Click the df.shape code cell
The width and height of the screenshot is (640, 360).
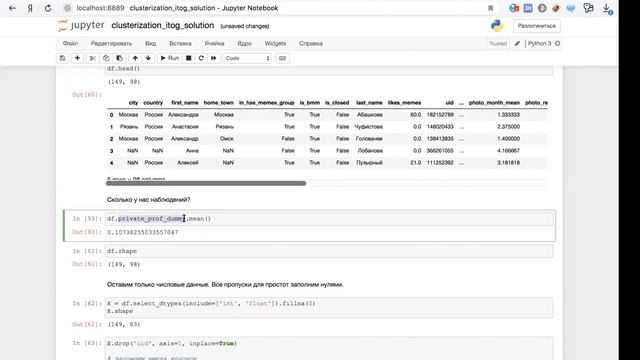(x=329, y=251)
